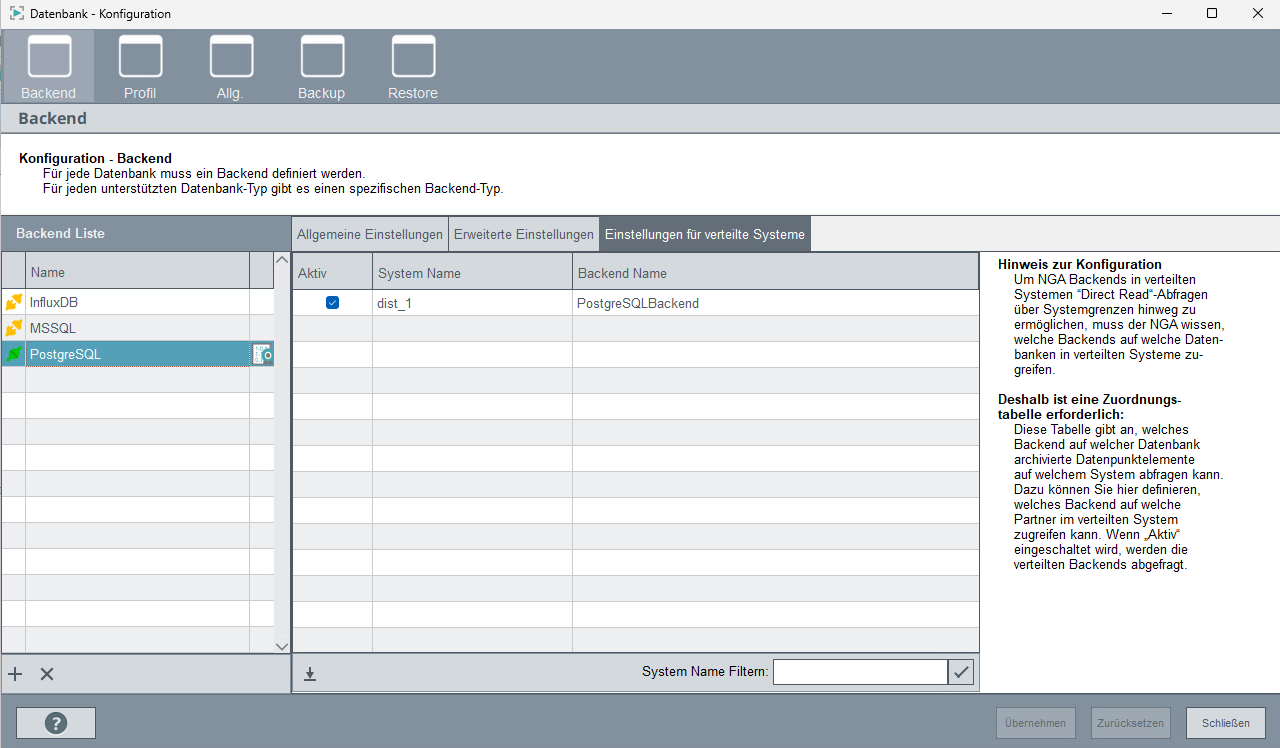Screen dimensions: 1280x748
Task: Open the Backup section
Action: 322,67
